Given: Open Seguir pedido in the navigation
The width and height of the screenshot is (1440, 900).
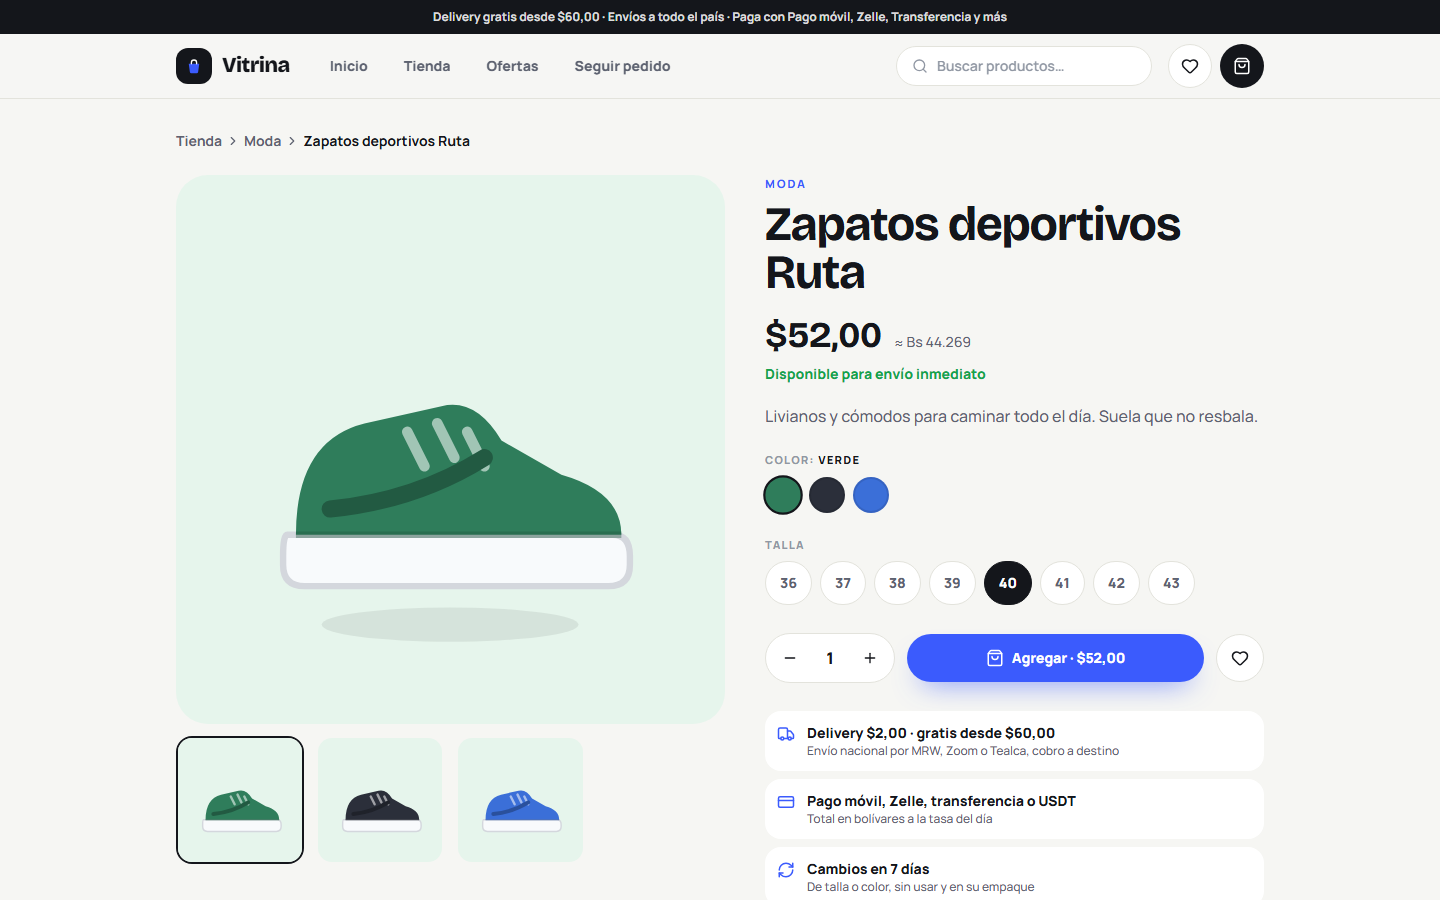Looking at the screenshot, I should point(622,66).
